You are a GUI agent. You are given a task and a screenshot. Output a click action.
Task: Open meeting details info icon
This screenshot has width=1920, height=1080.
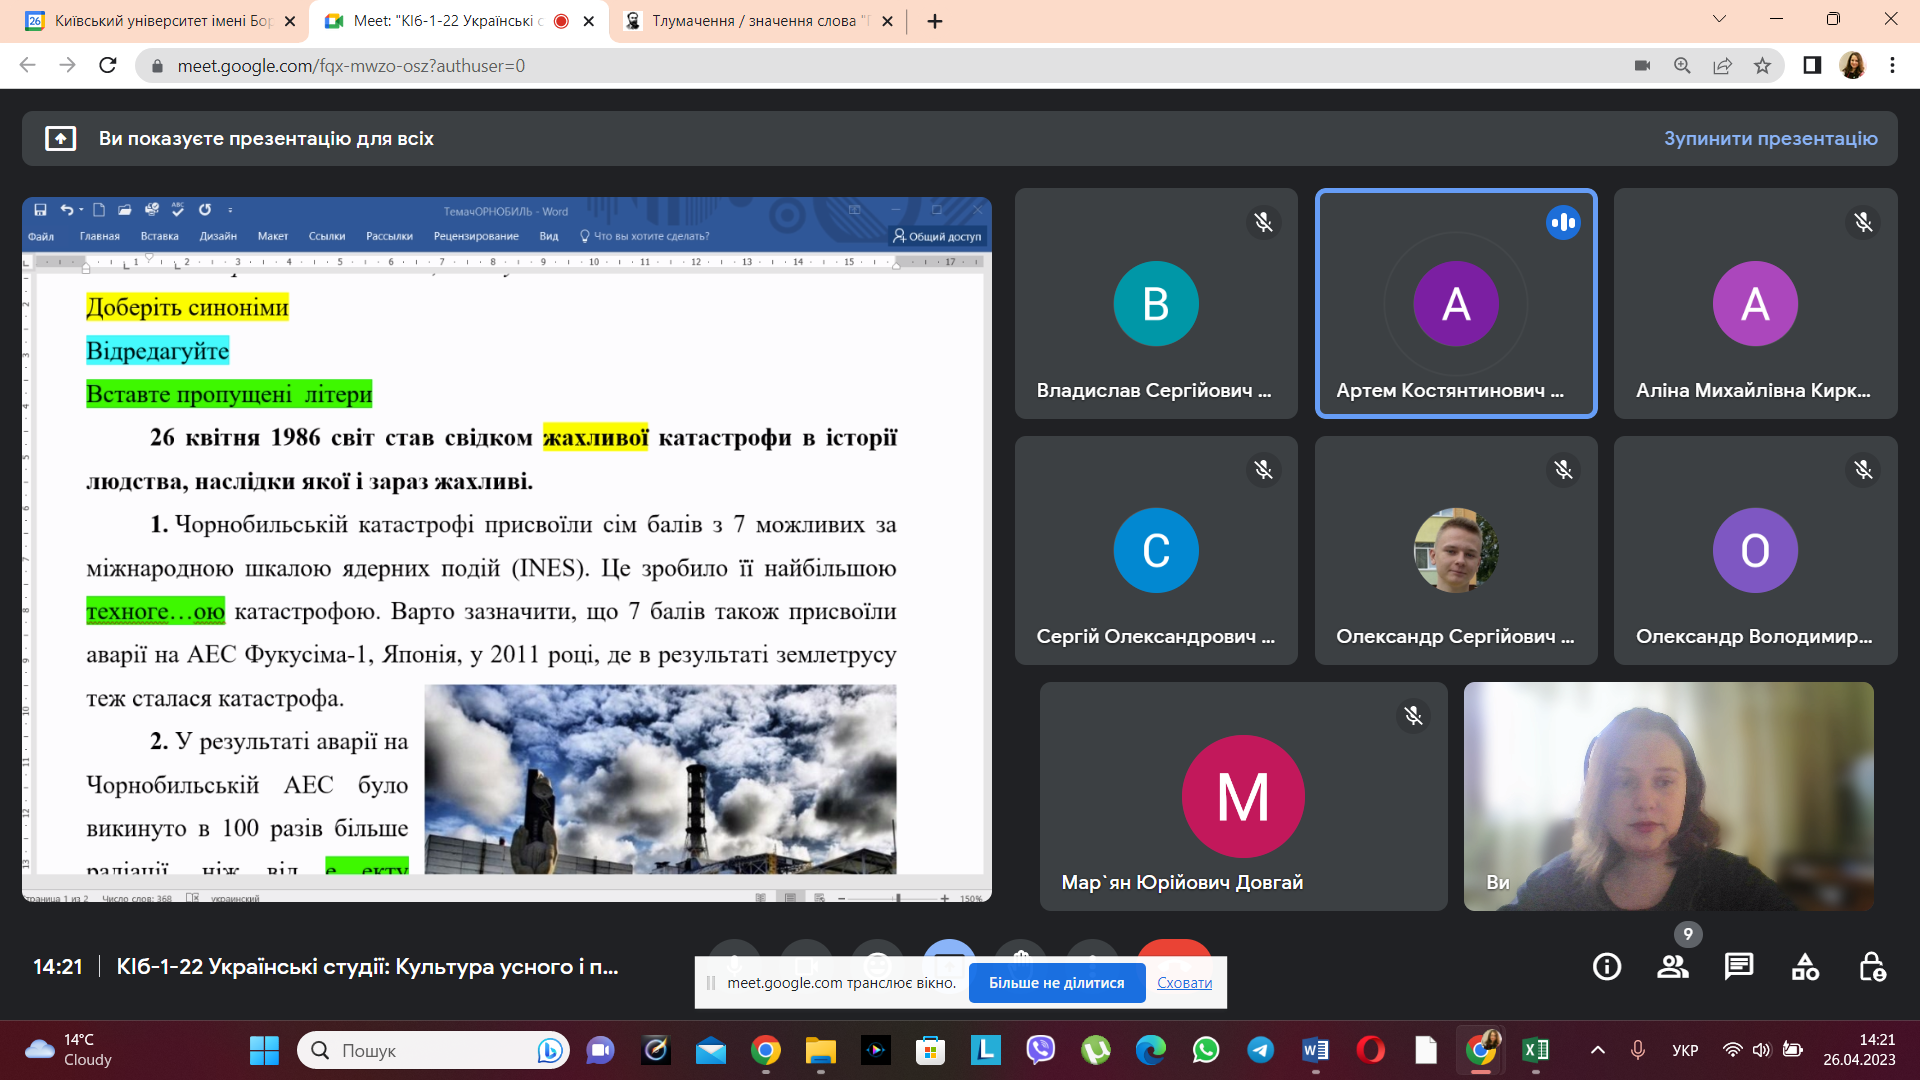tap(1607, 967)
